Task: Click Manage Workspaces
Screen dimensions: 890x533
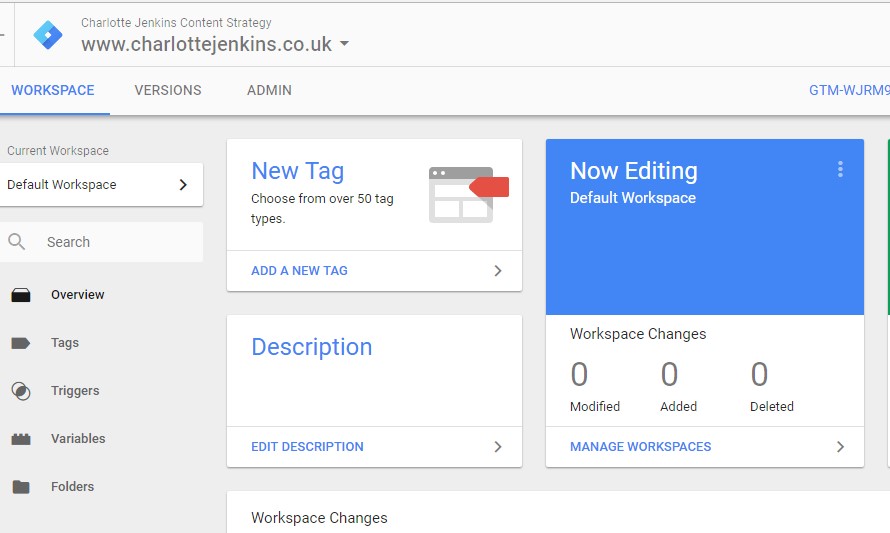Action: 641,447
